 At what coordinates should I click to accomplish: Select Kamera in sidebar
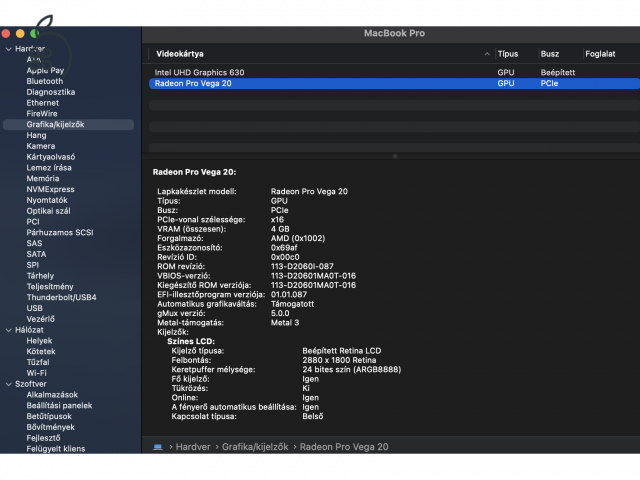tap(41, 146)
